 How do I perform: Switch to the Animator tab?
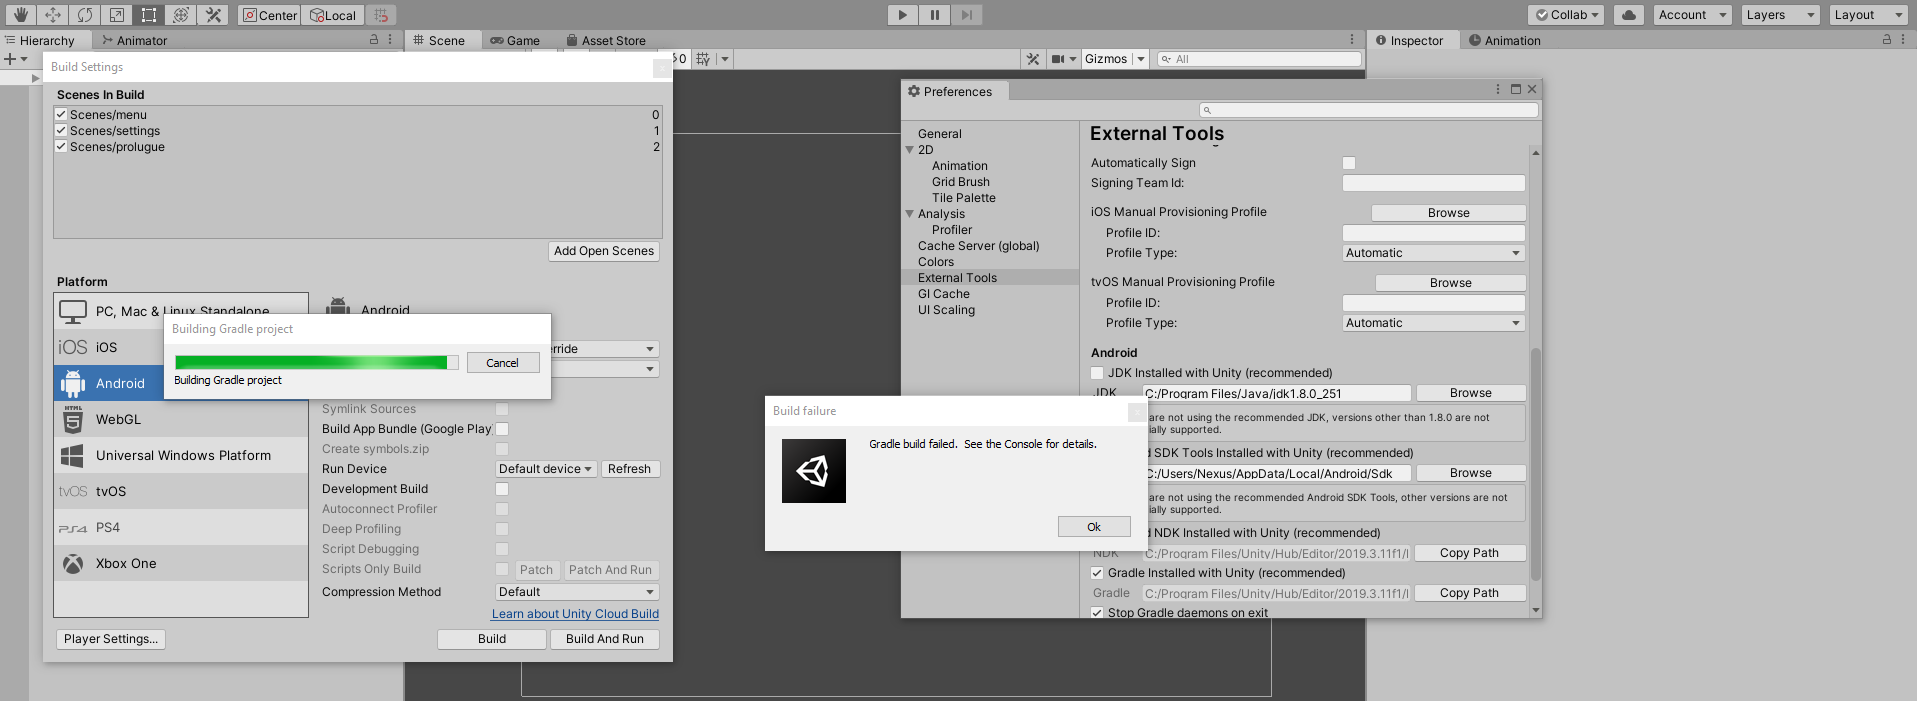135,41
